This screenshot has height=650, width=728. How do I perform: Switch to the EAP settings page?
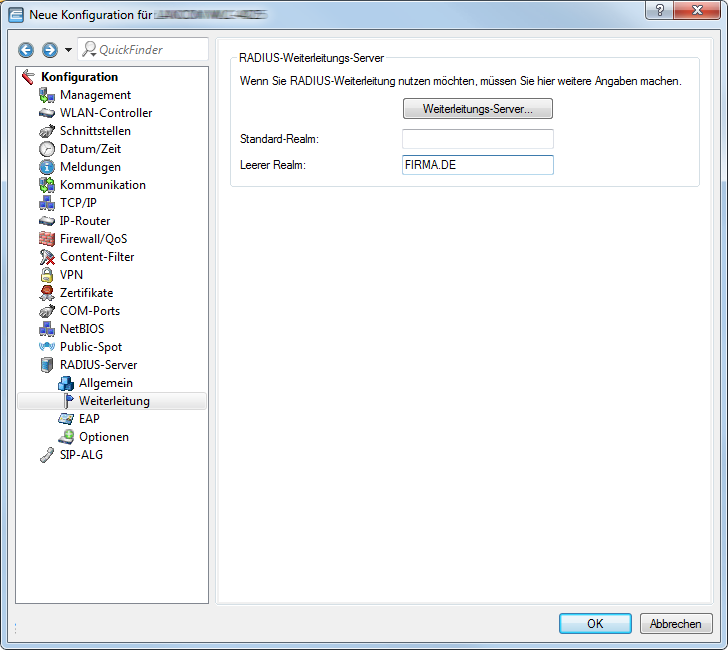click(x=88, y=419)
